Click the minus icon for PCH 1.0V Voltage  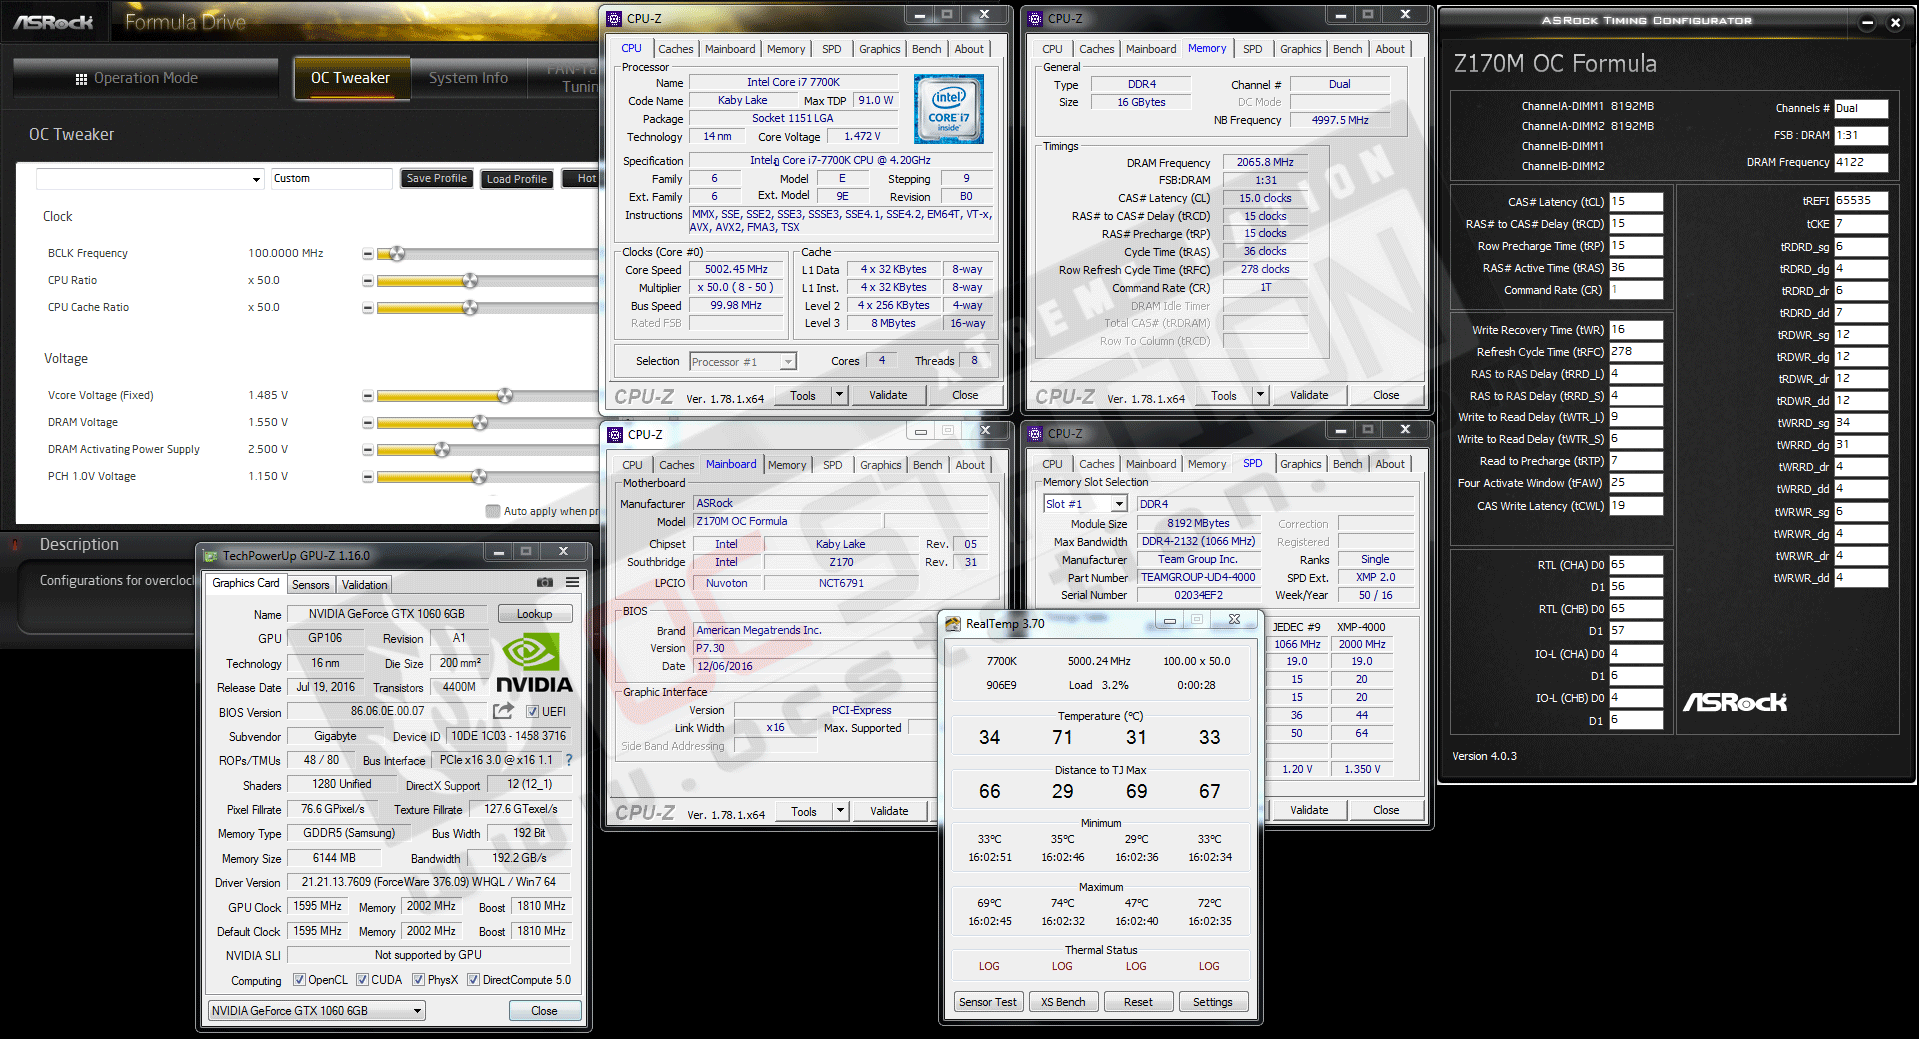368,477
